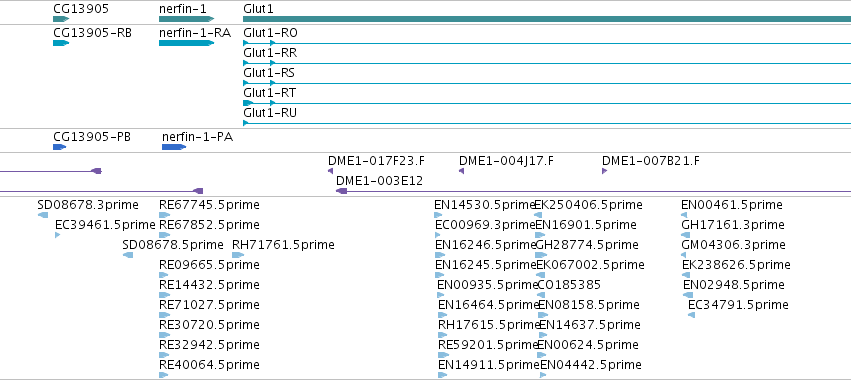This screenshot has width=851, height=380.
Task: Select the RH71761.5prime EST arrow
Action: (x=238, y=255)
